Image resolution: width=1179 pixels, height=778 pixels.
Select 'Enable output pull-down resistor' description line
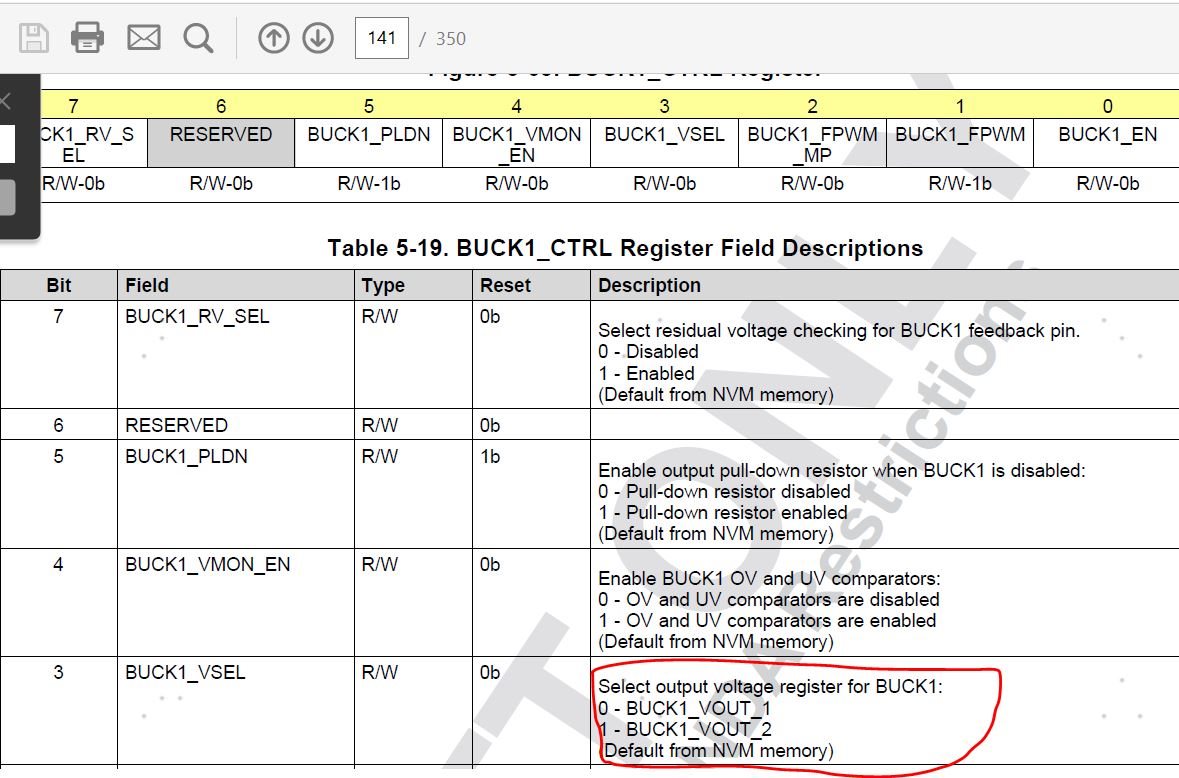(x=842, y=471)
